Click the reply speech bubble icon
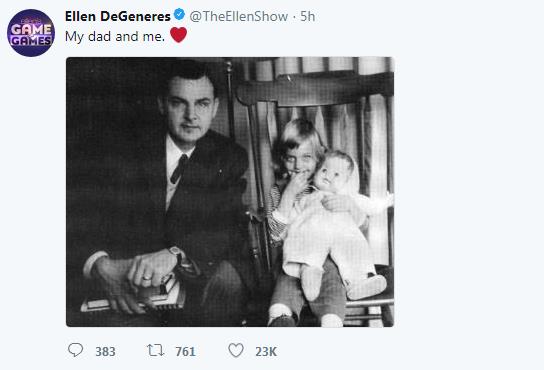The height and width of the screenshot is (370, 544). point(75,350)
